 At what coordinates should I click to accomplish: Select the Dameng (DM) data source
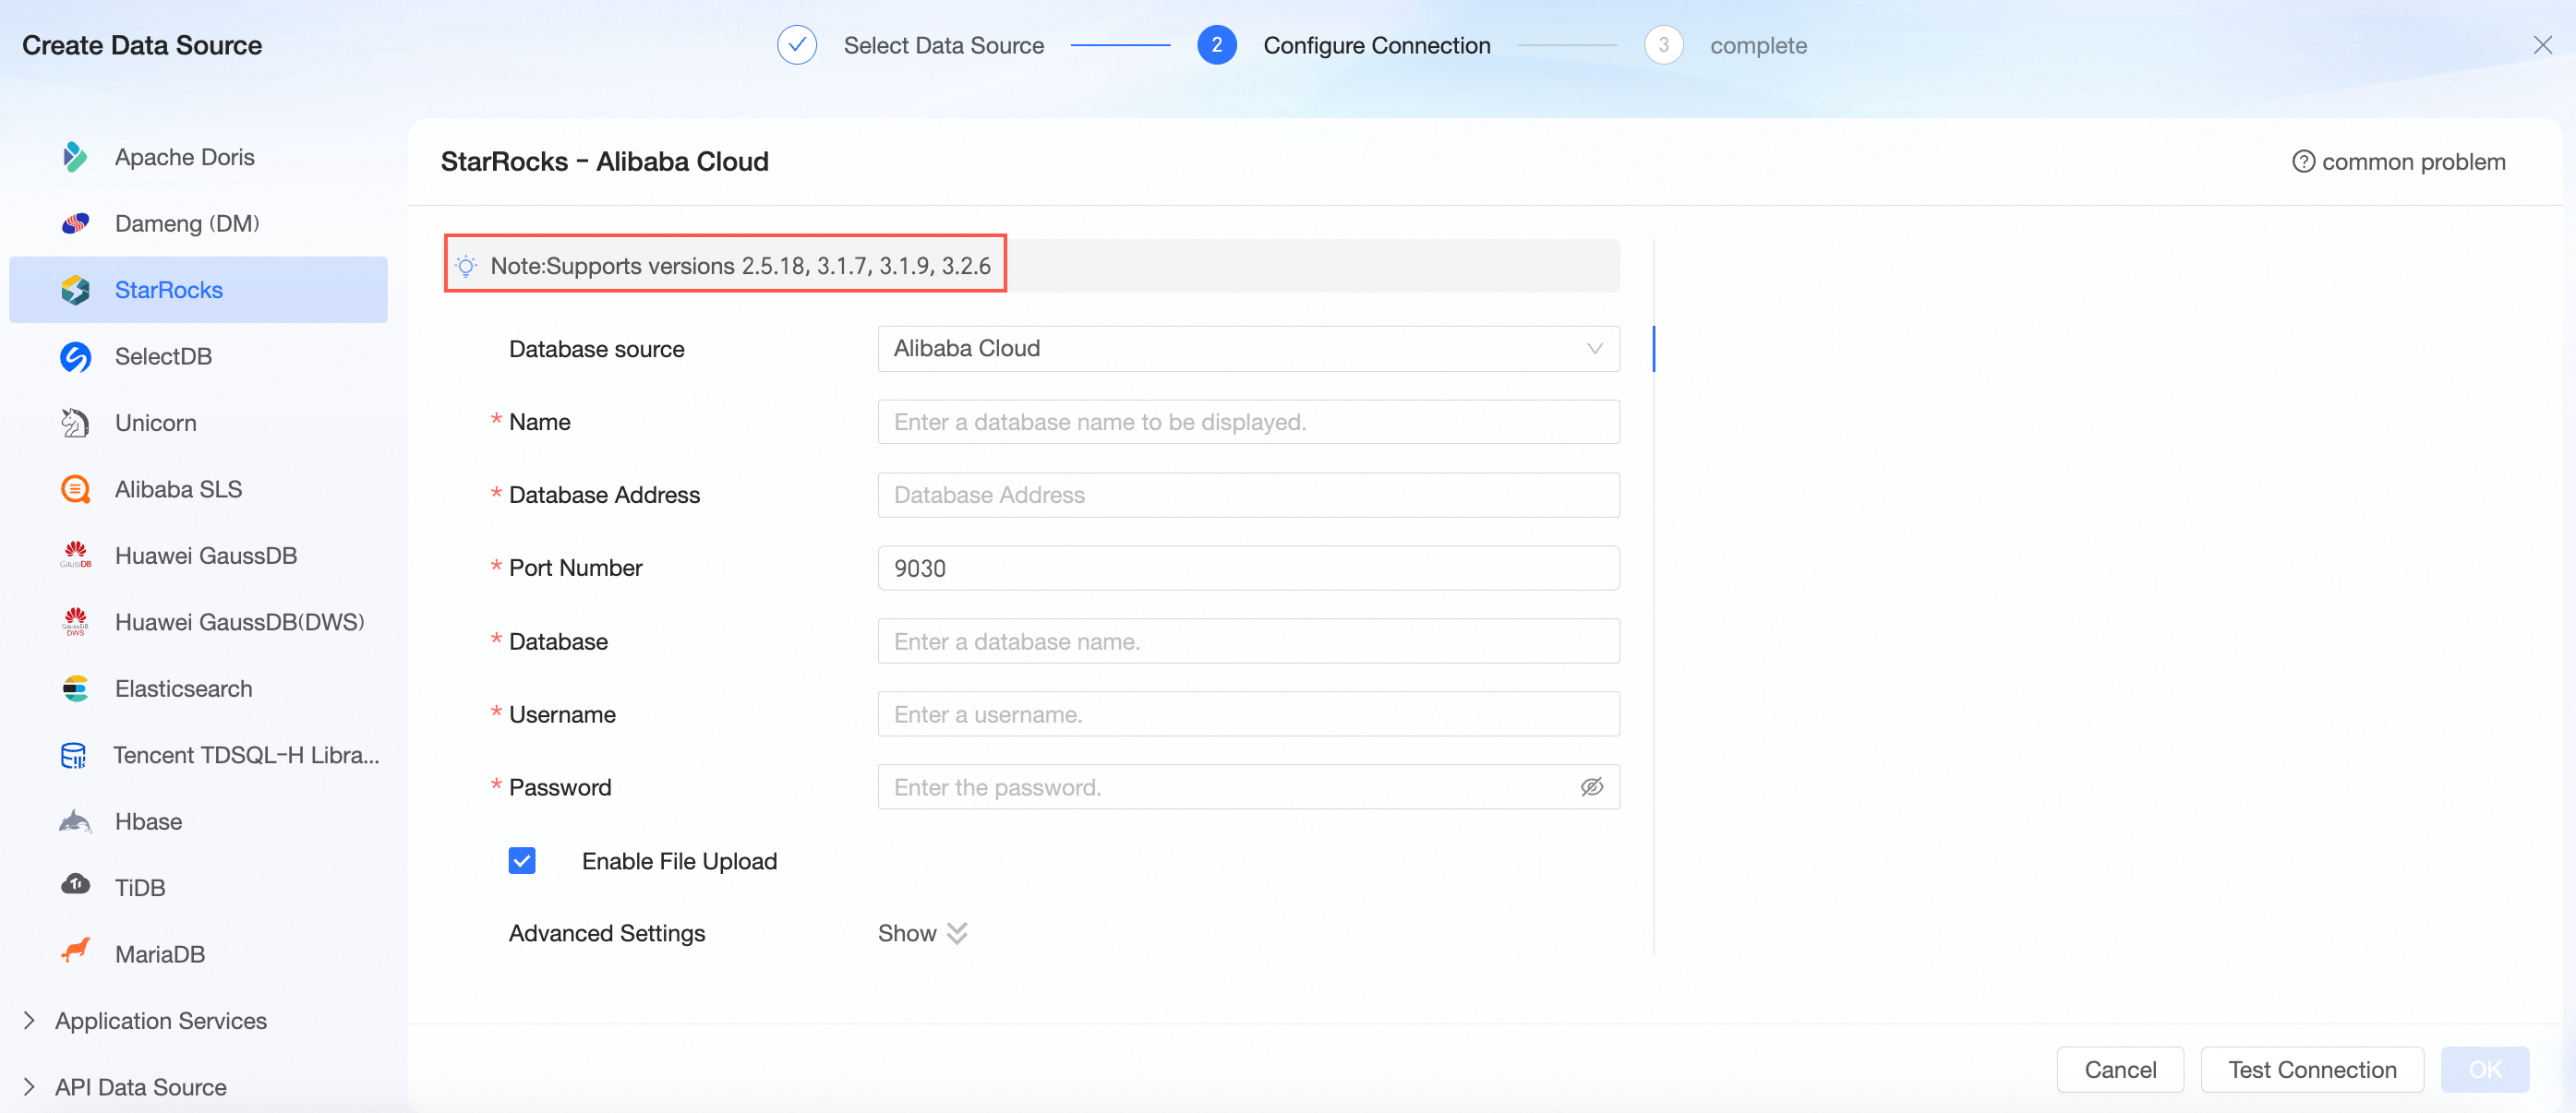click(x=186, y=222)
